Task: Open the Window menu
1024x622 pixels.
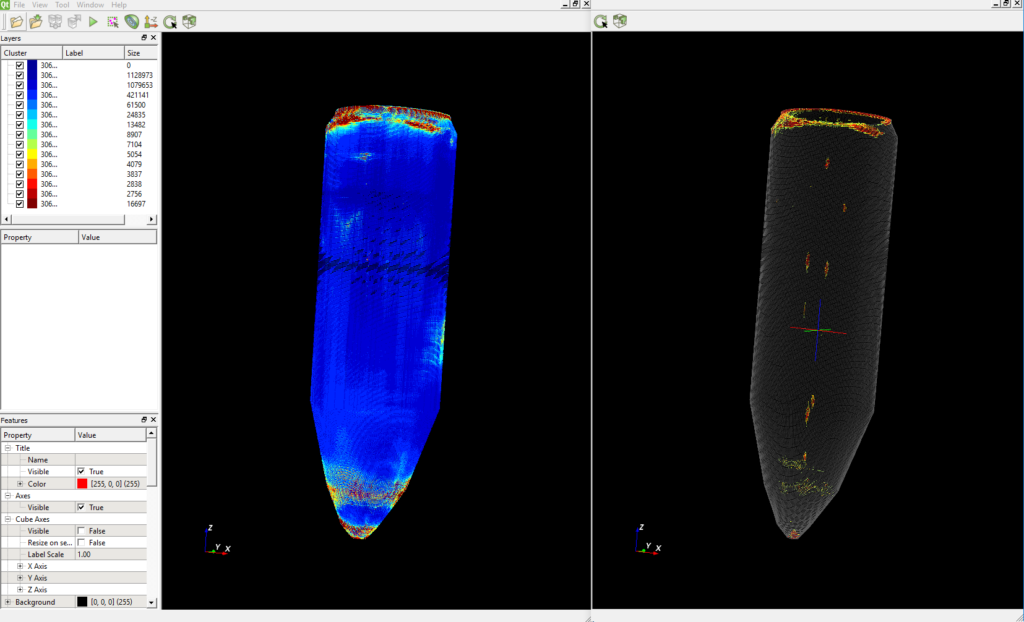Action: pos(90,5)
